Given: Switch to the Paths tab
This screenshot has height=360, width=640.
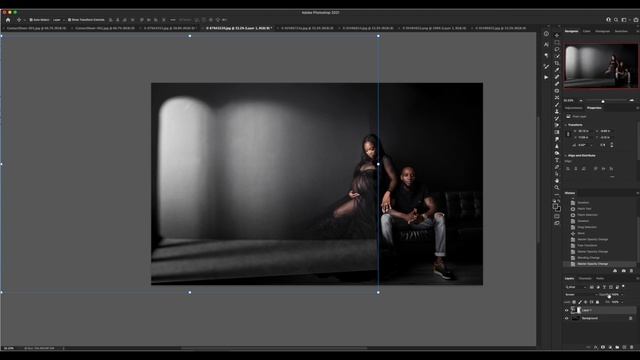Looking at the screenshot, I should 600,278.
